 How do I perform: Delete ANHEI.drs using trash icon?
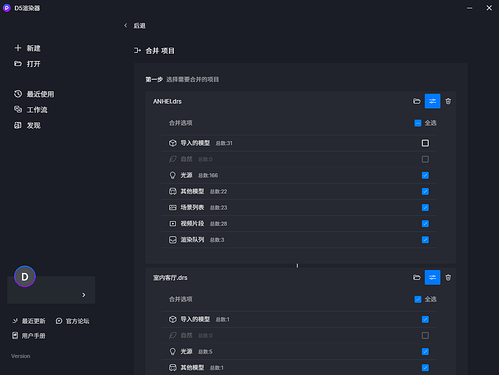[x=448, y=101]
